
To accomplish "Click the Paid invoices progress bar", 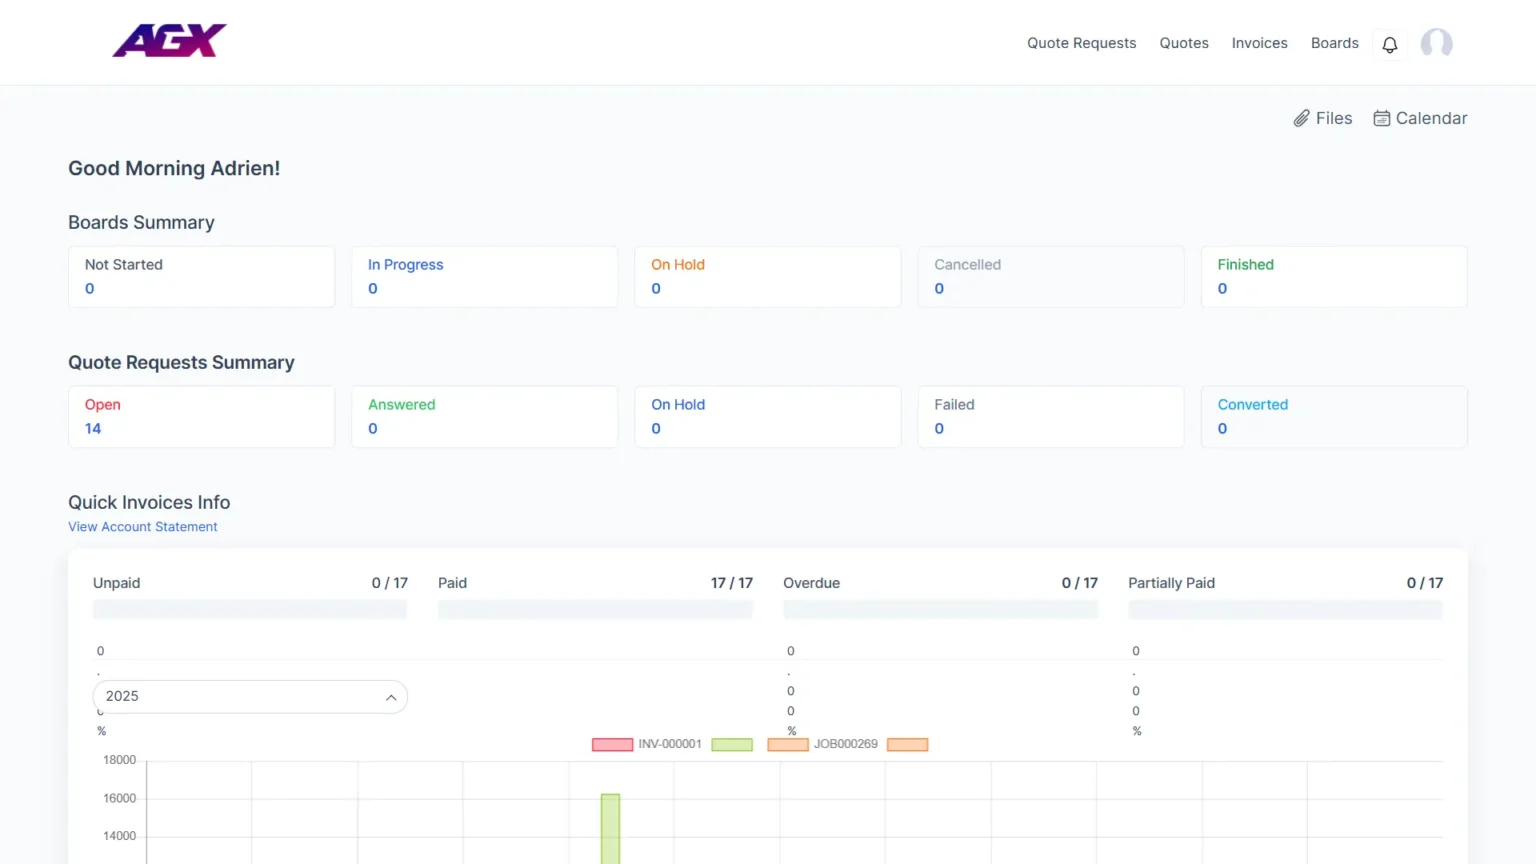I will point(595,609).
